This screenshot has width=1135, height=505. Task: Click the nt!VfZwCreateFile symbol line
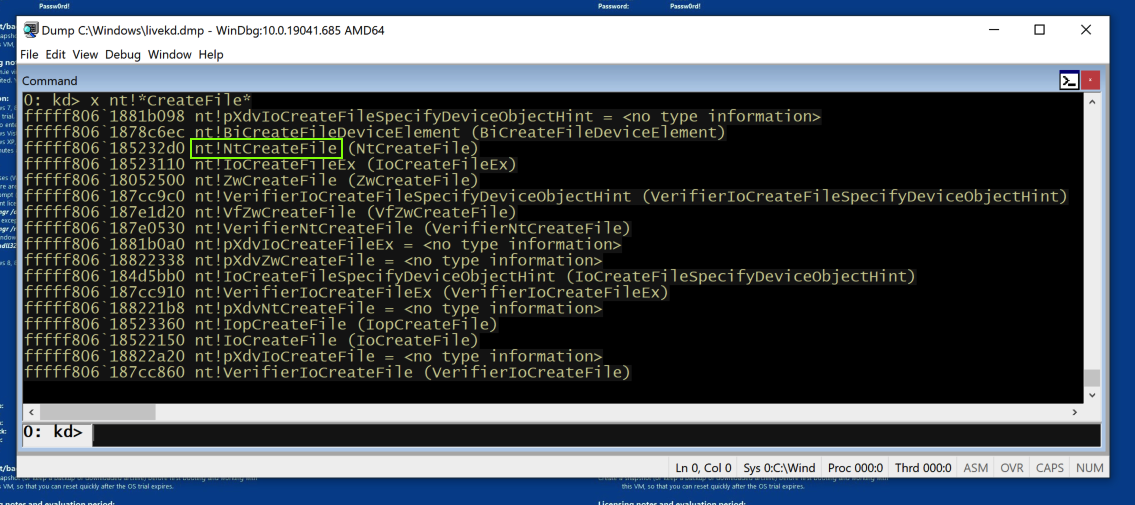click(269, 213)
